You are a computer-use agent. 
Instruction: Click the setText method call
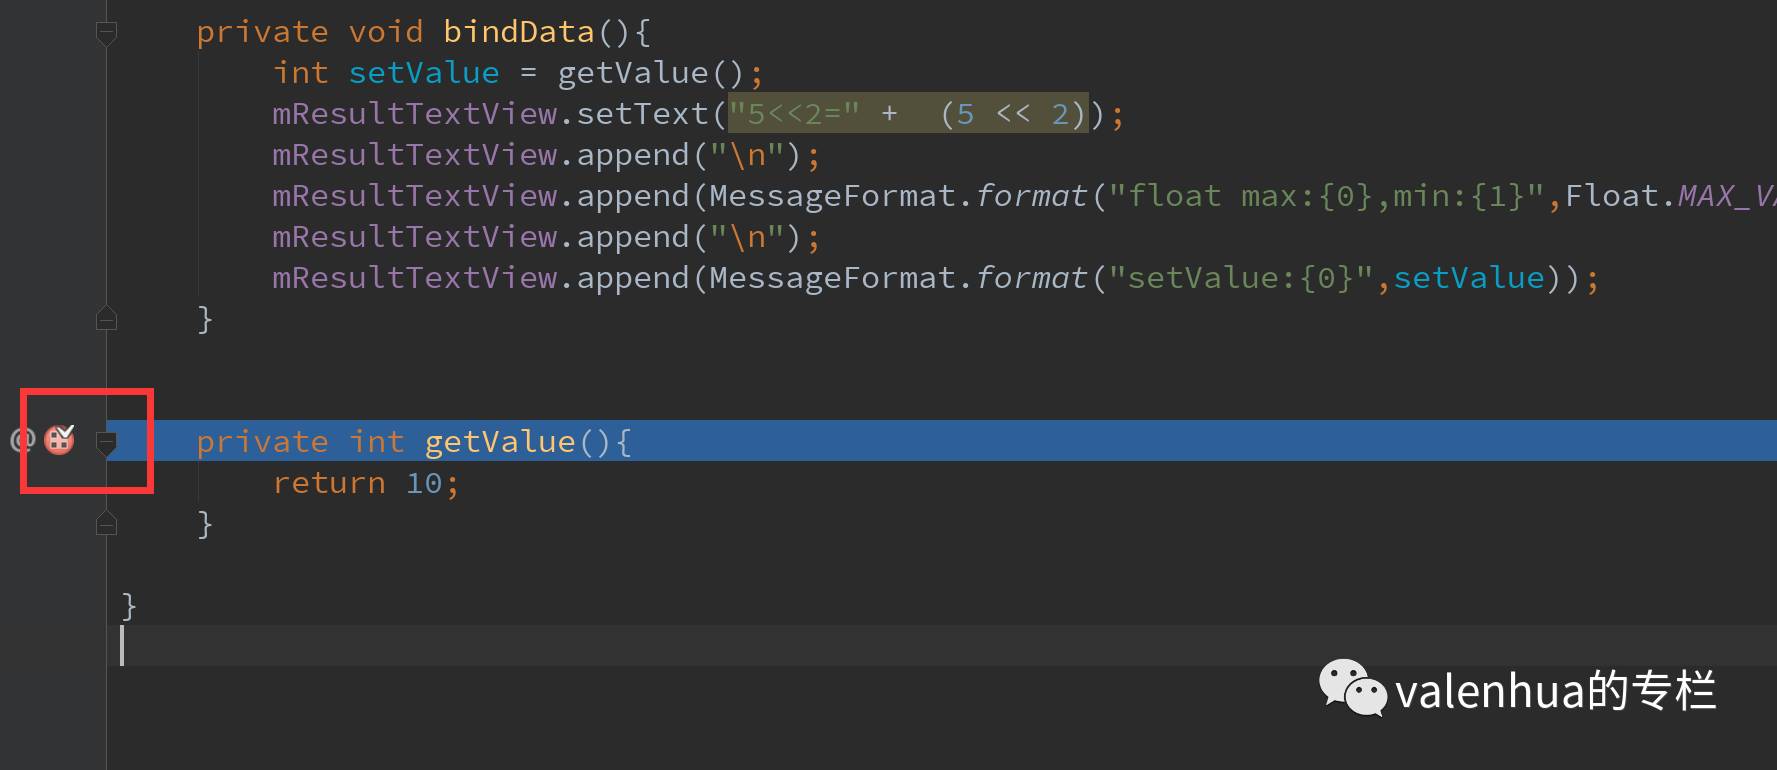tap(642, 114)
